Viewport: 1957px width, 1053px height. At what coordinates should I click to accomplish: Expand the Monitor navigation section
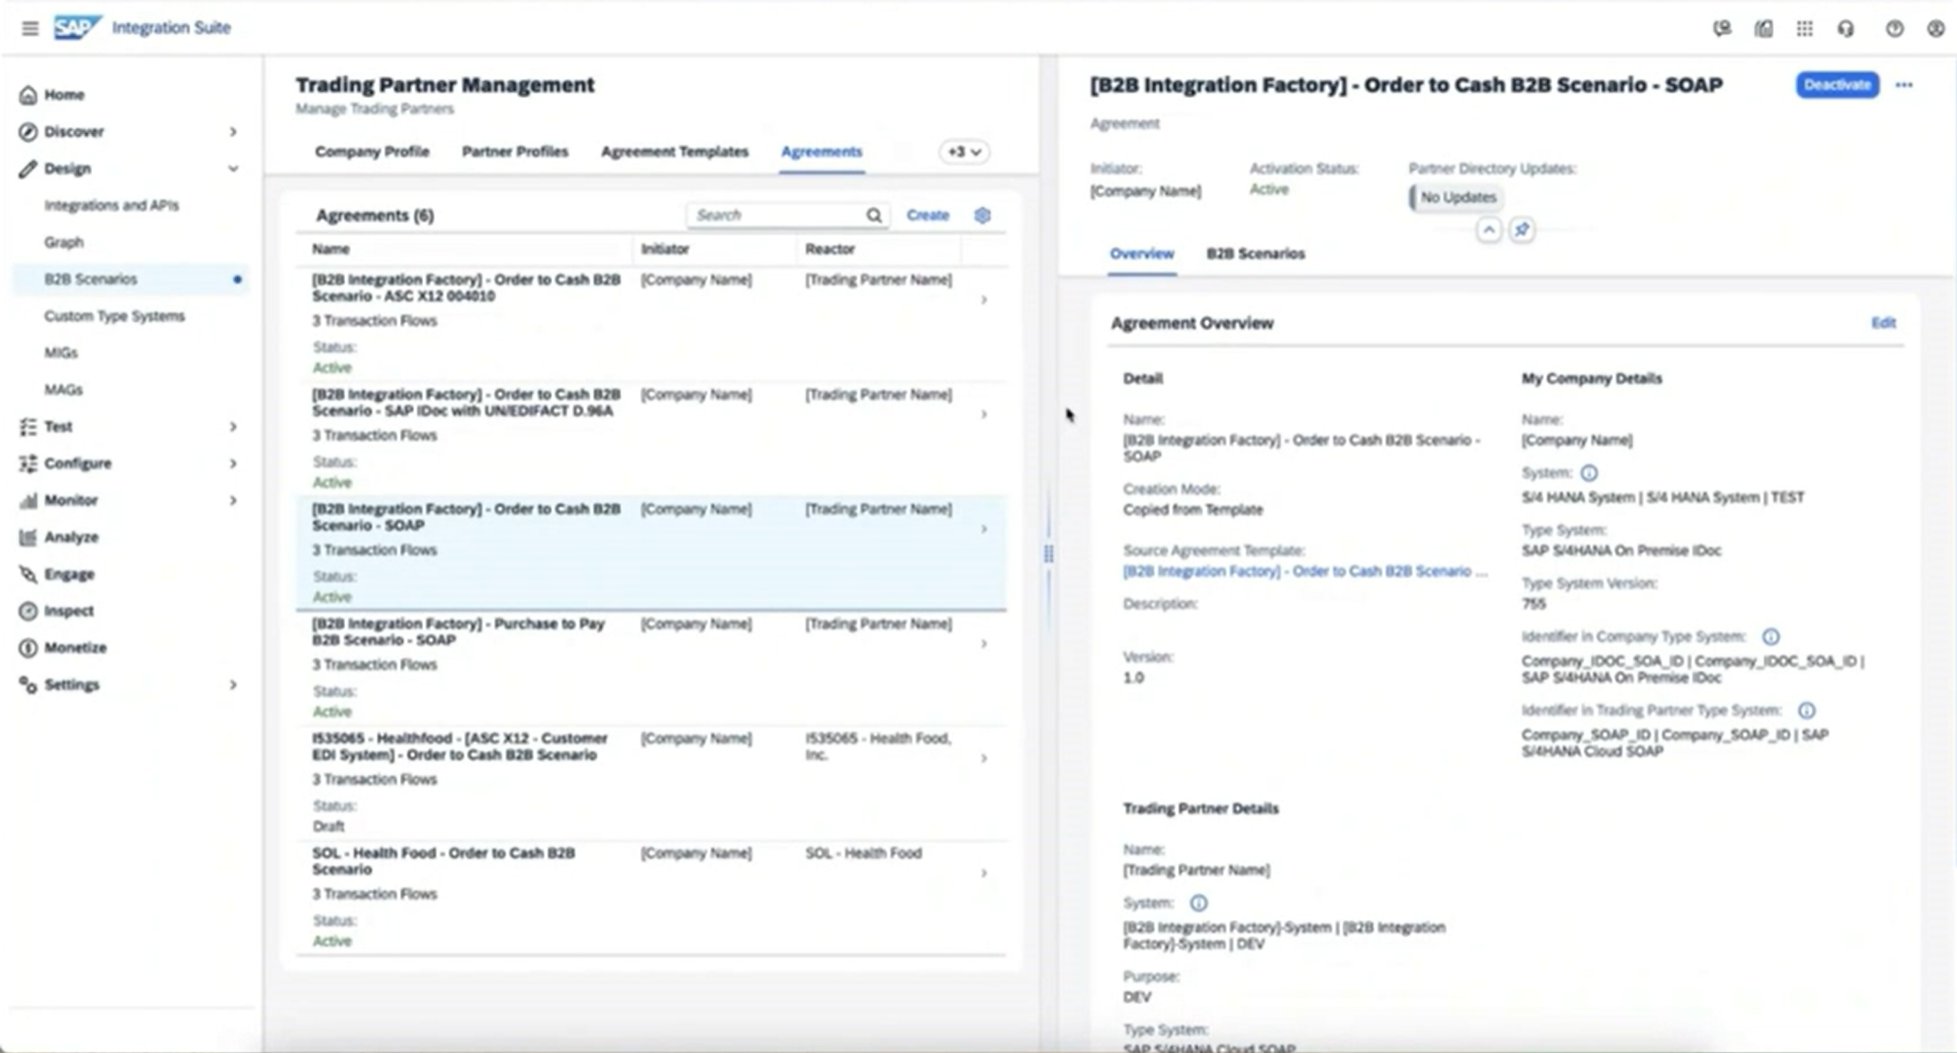click(x=232, y=500)
